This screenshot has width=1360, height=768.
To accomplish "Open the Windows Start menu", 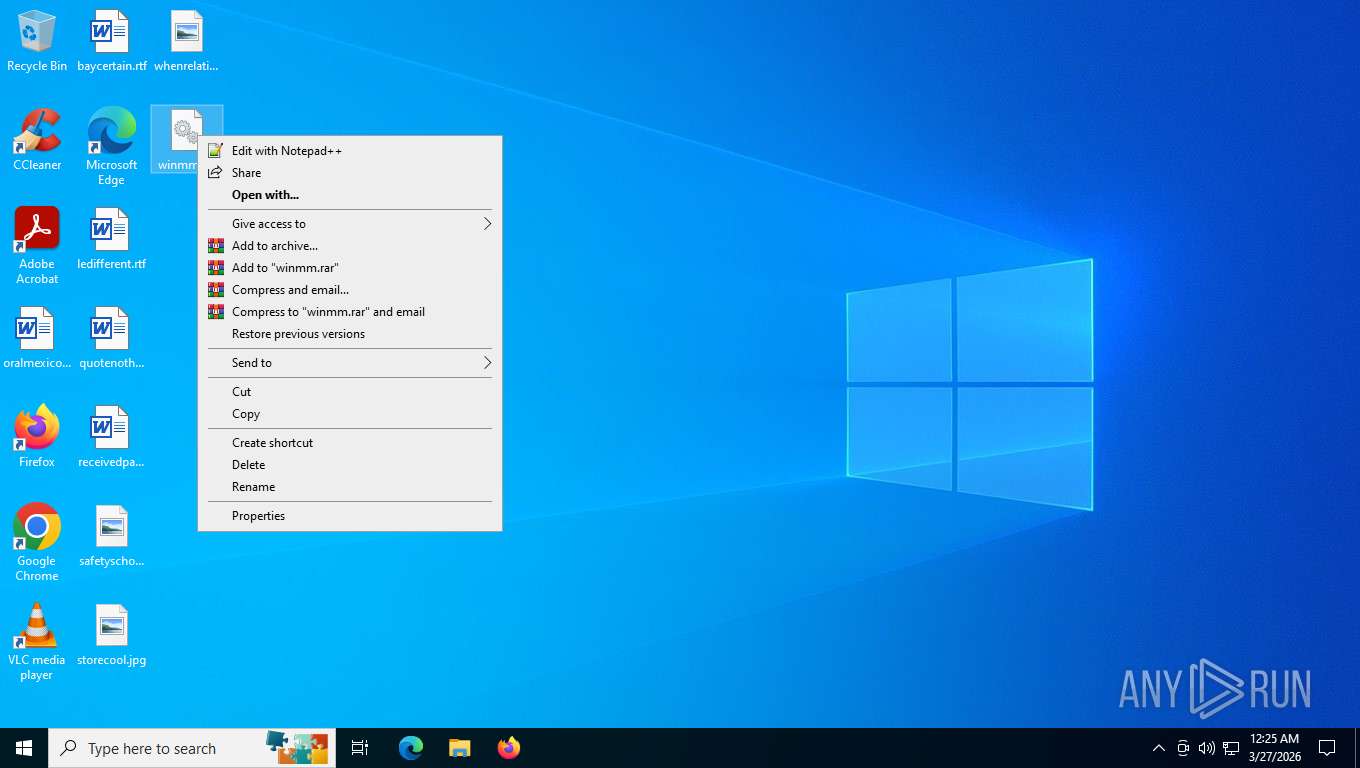I will (x=24, y=748).
